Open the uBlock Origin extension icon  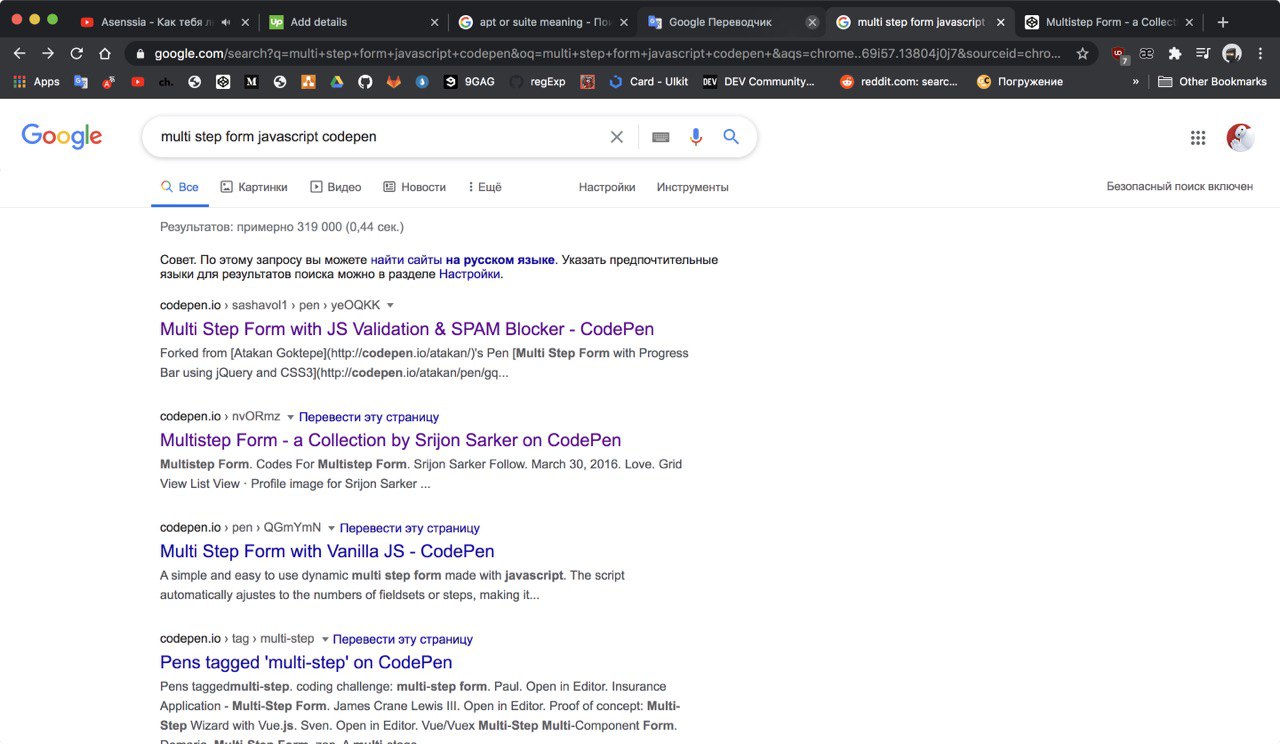tap(1119, 54)
